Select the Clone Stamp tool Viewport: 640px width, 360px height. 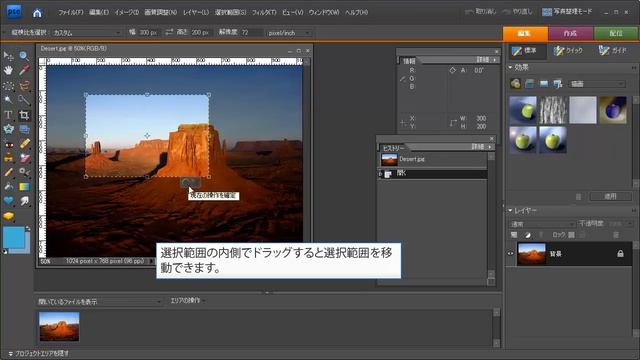point(8,158)
